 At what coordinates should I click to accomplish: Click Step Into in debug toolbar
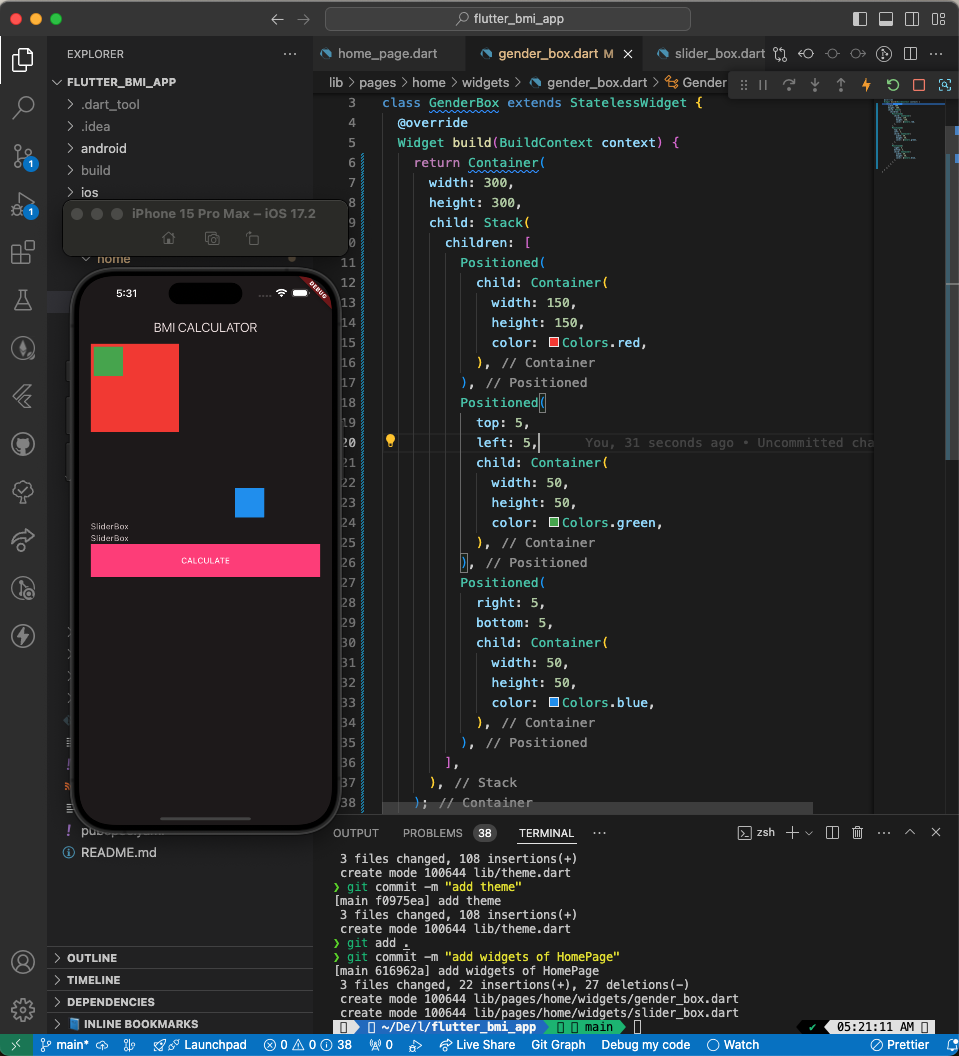click(815, 85)
